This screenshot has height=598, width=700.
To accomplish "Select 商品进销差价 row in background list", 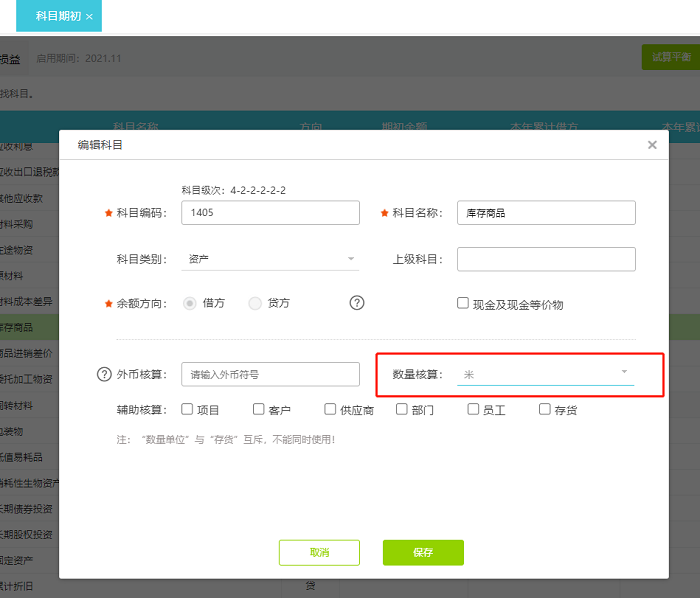I will pos(29,353).
